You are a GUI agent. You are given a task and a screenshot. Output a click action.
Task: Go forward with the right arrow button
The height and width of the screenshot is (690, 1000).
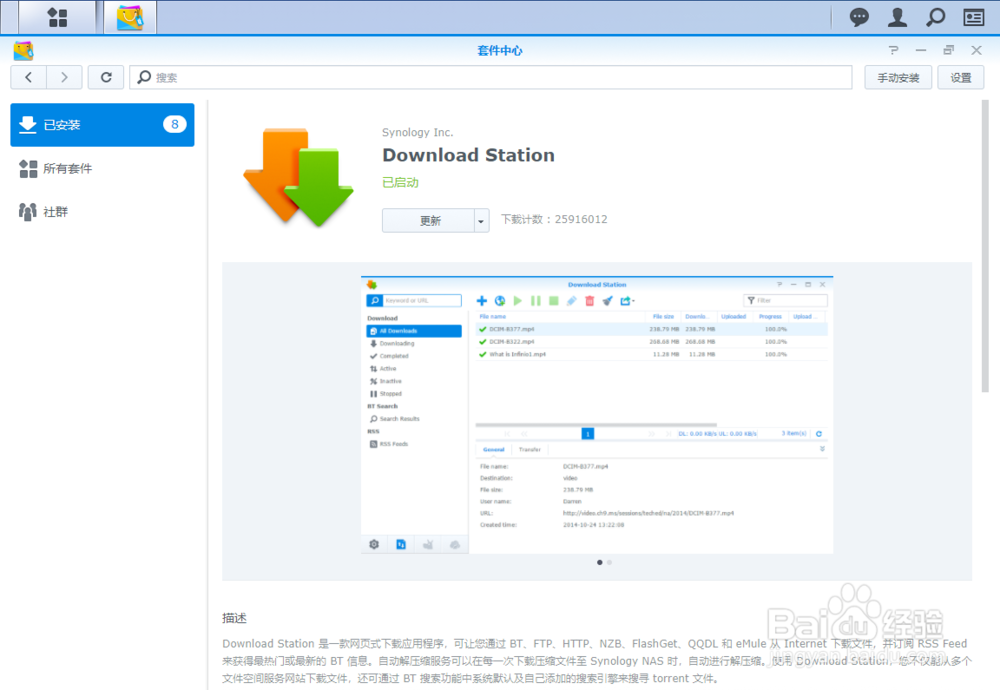pos(64,77)
